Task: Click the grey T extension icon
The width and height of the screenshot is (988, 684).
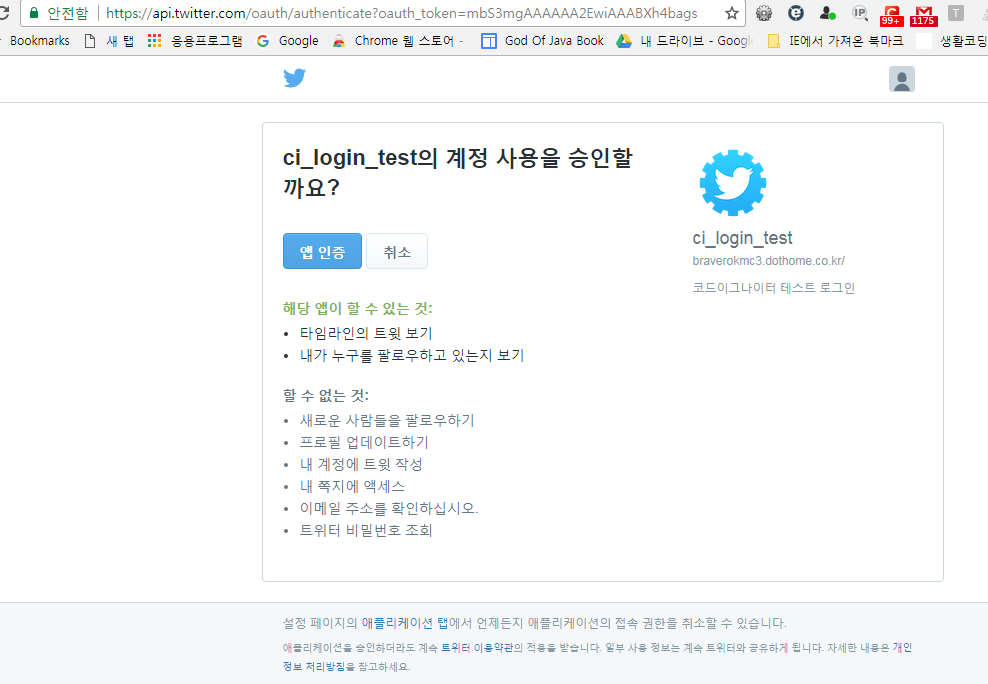Action: pos(956,13)
